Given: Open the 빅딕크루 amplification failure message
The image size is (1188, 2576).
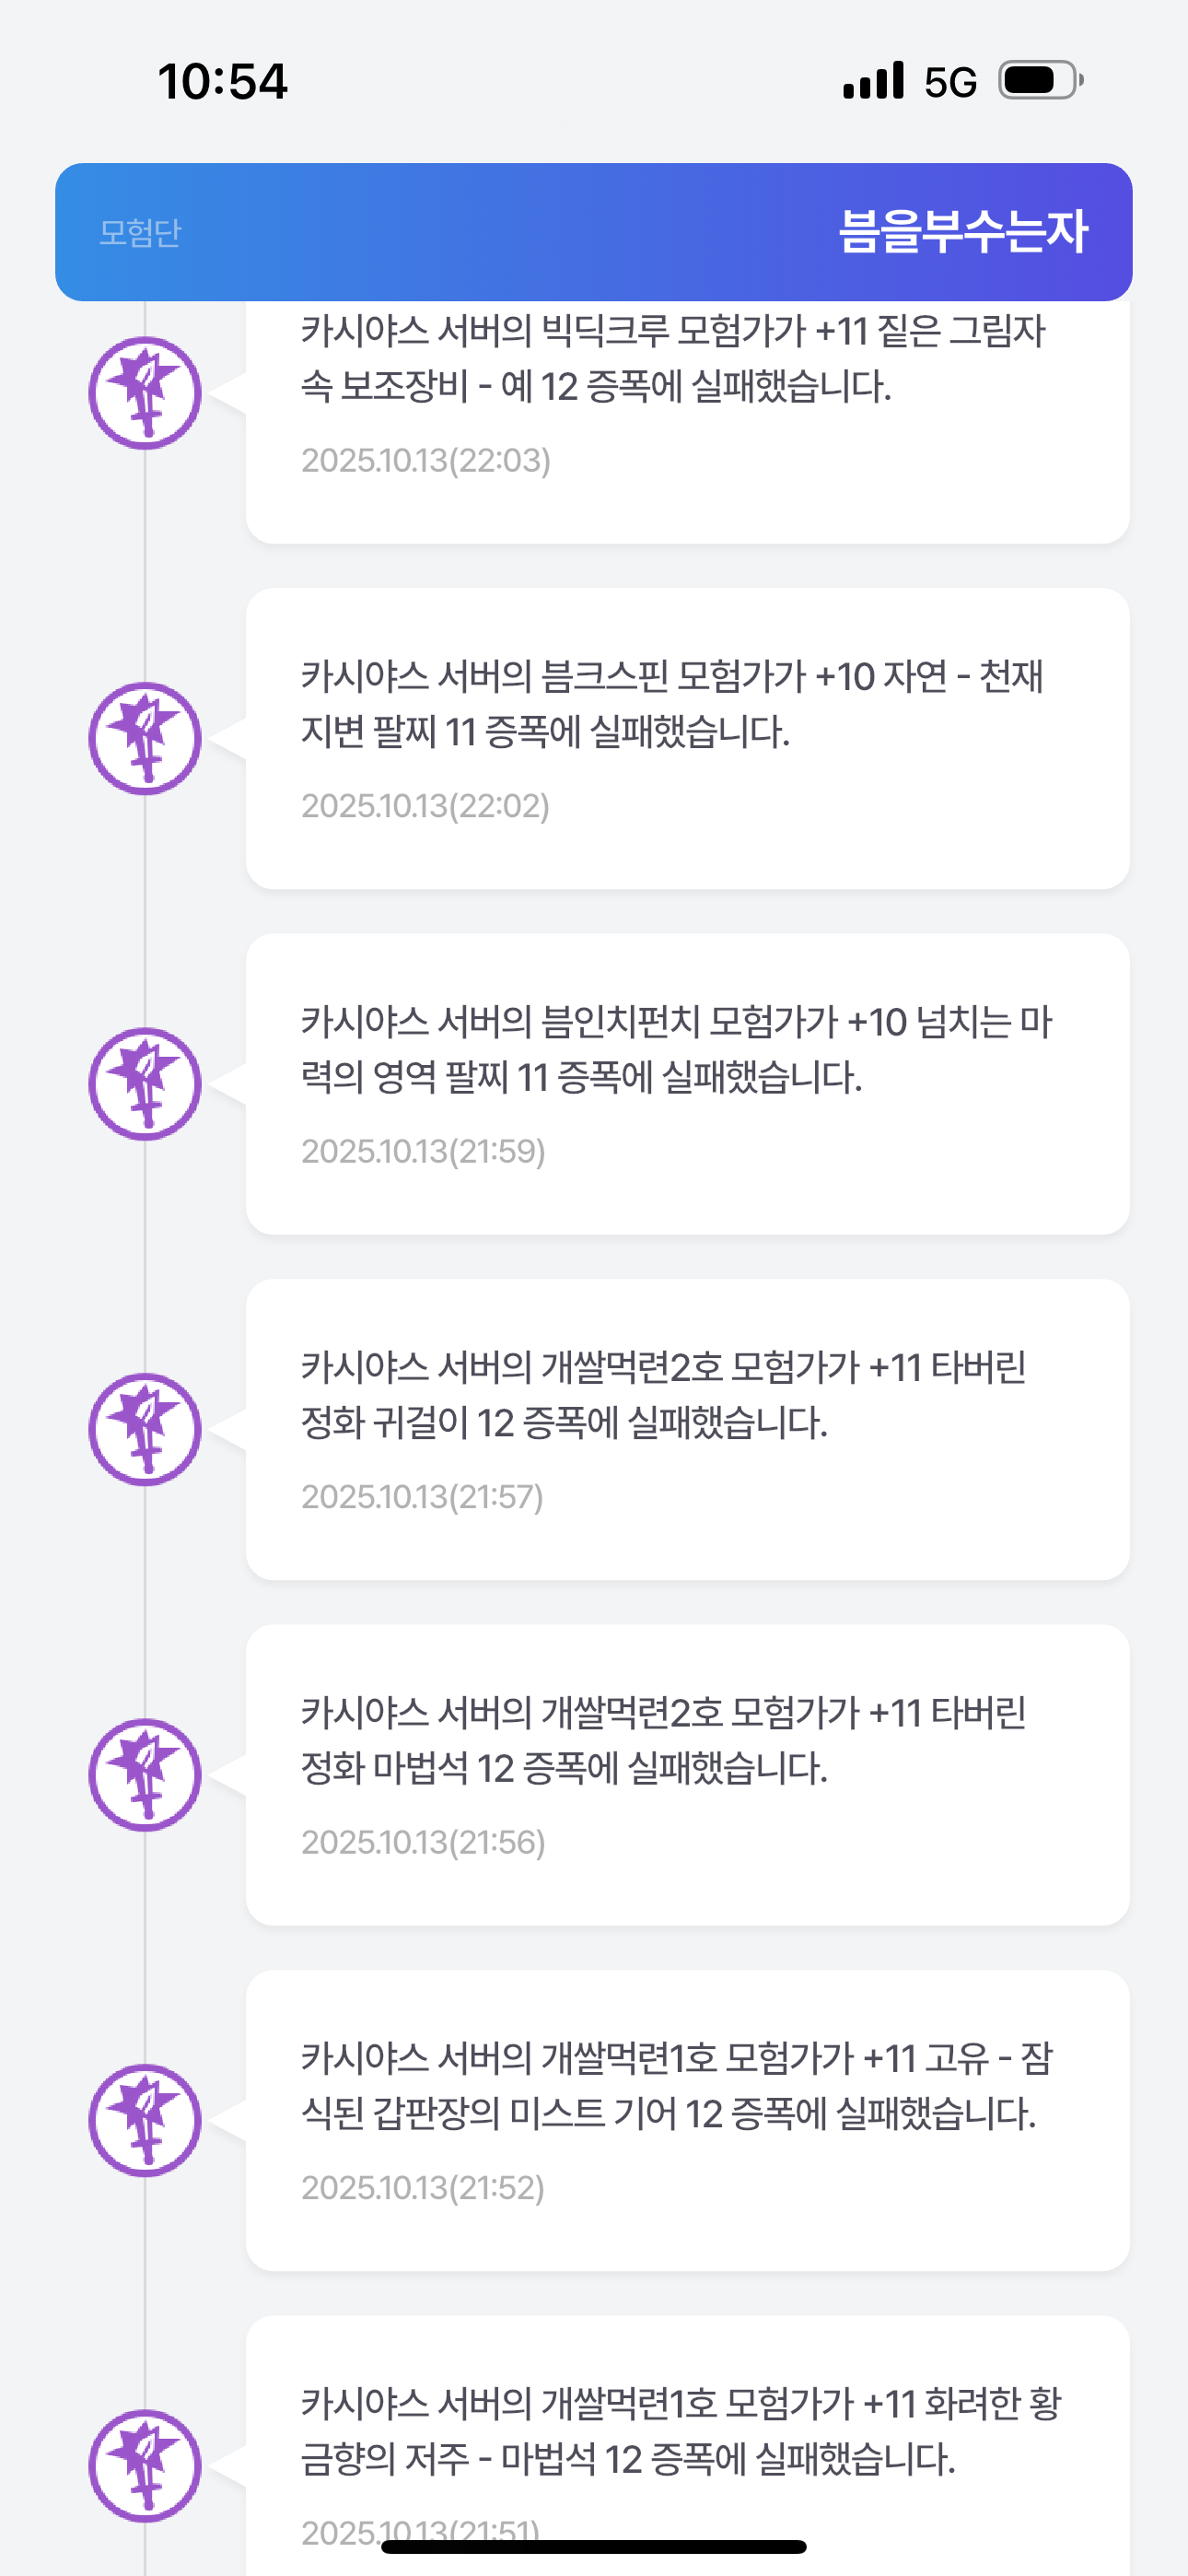Looking at the screenshot, I should 672,358.
